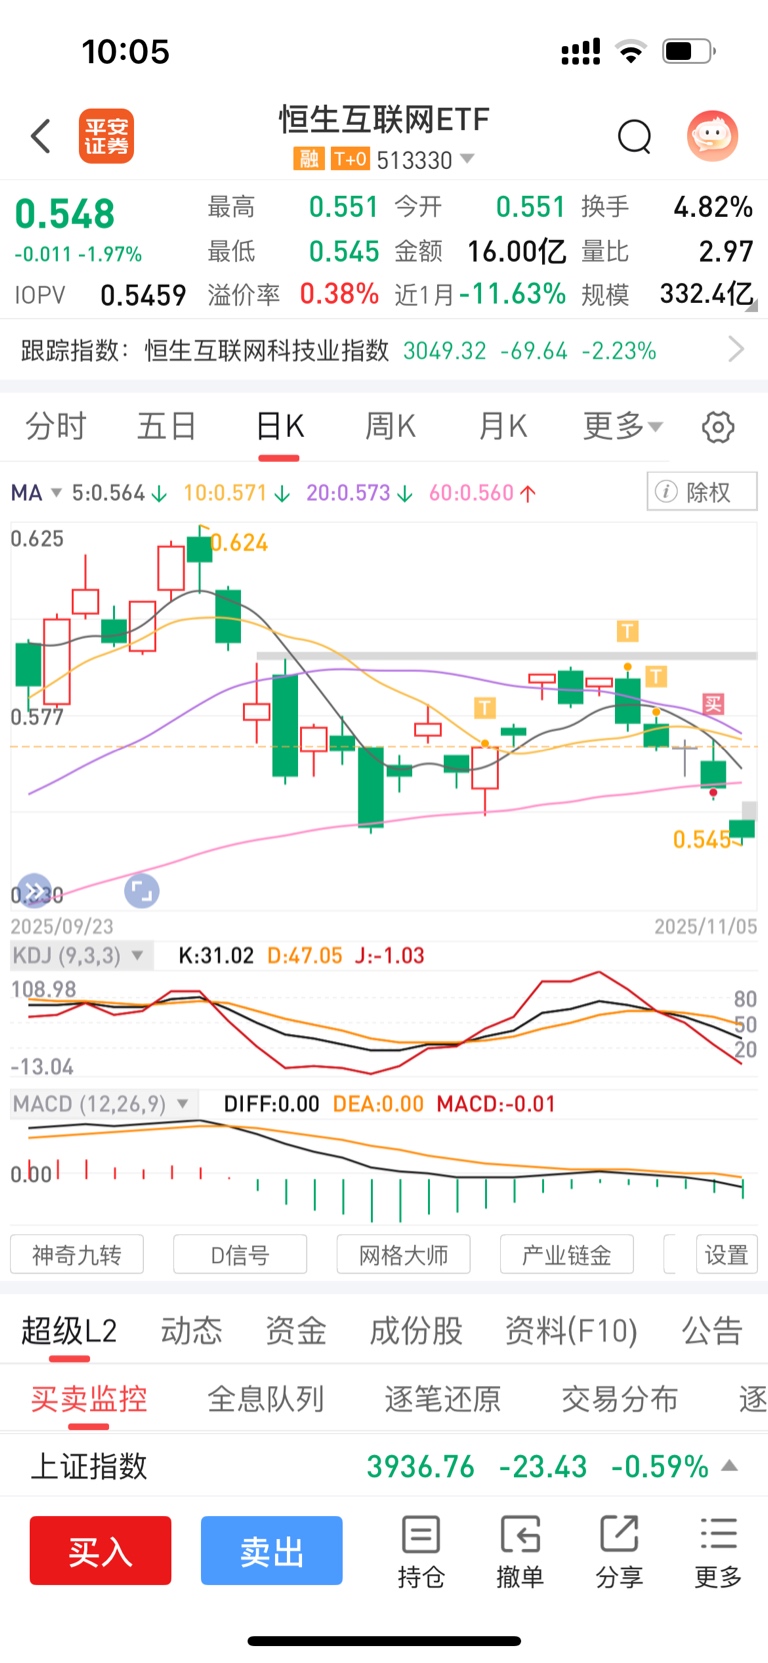This screenshot has width=768, height=1663.
Task: Tap the 规模 332.4亿 value
Action: point(706,293)
